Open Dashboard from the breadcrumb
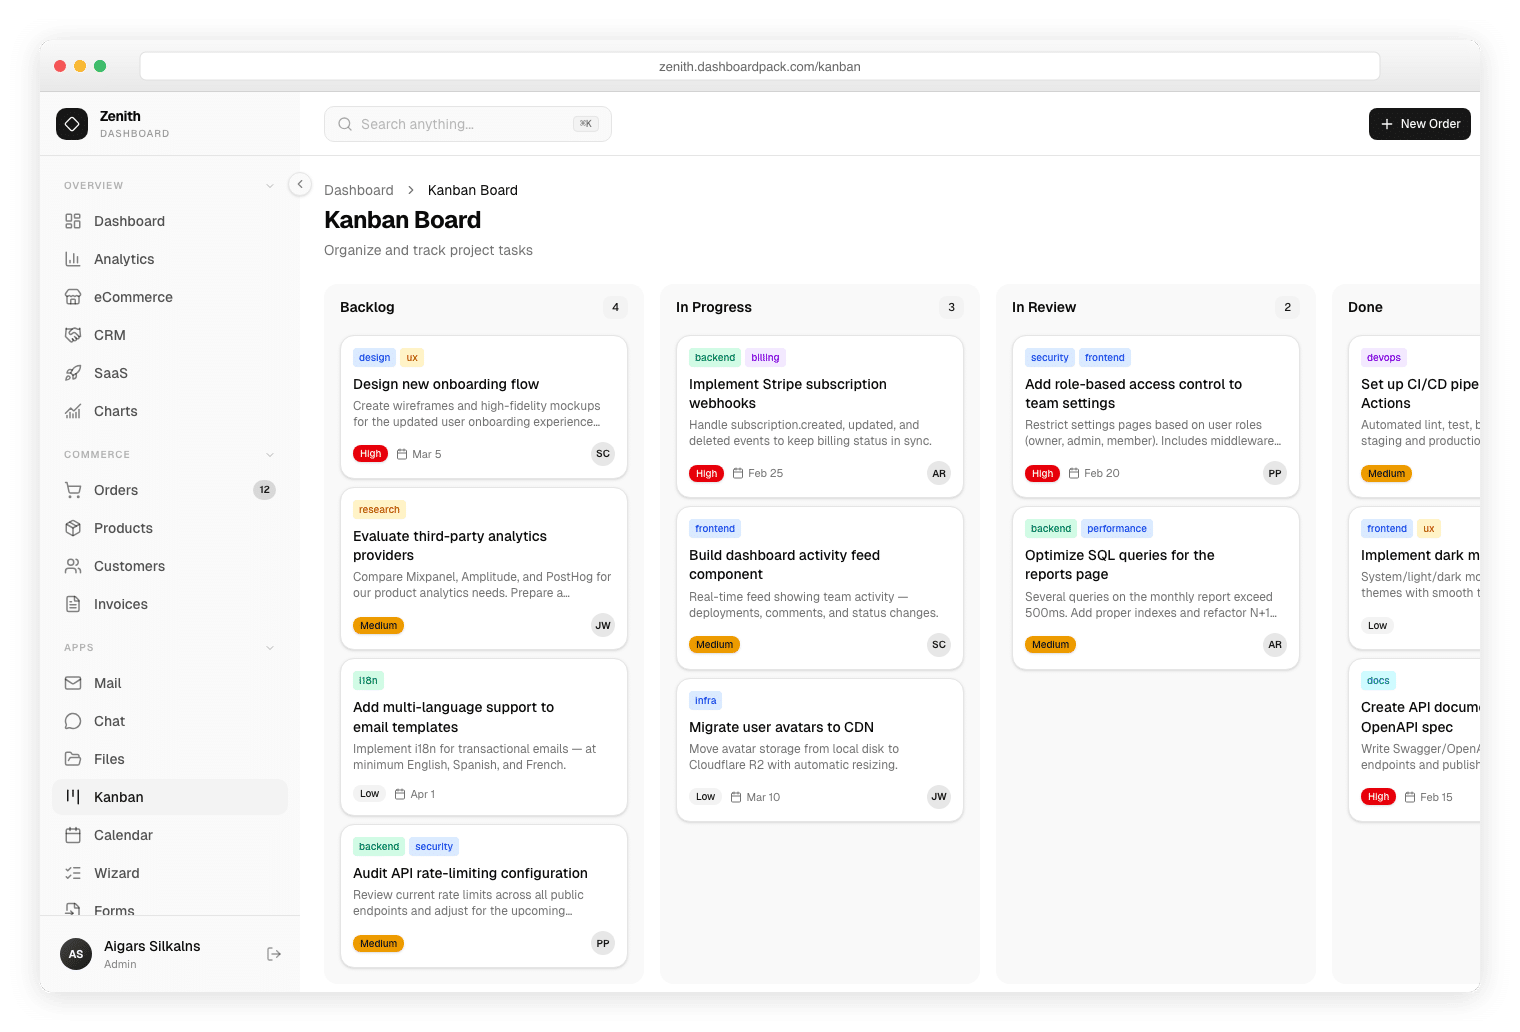Screen dimensions: 1520x1032 (x=359, y=190)
